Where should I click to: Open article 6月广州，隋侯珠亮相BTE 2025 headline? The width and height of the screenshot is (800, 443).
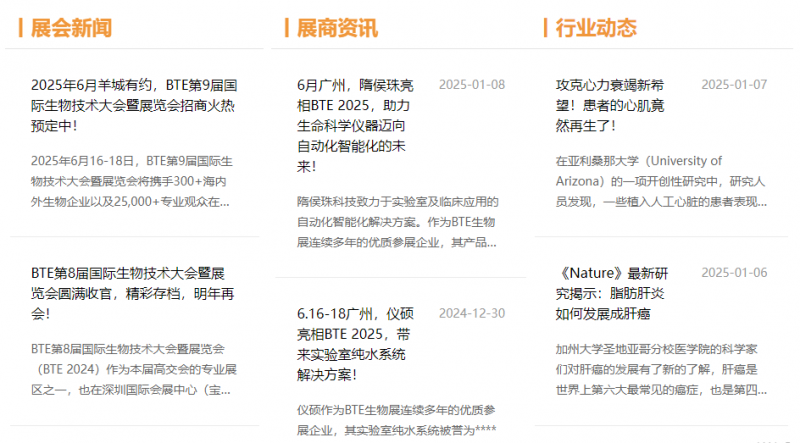355,126
